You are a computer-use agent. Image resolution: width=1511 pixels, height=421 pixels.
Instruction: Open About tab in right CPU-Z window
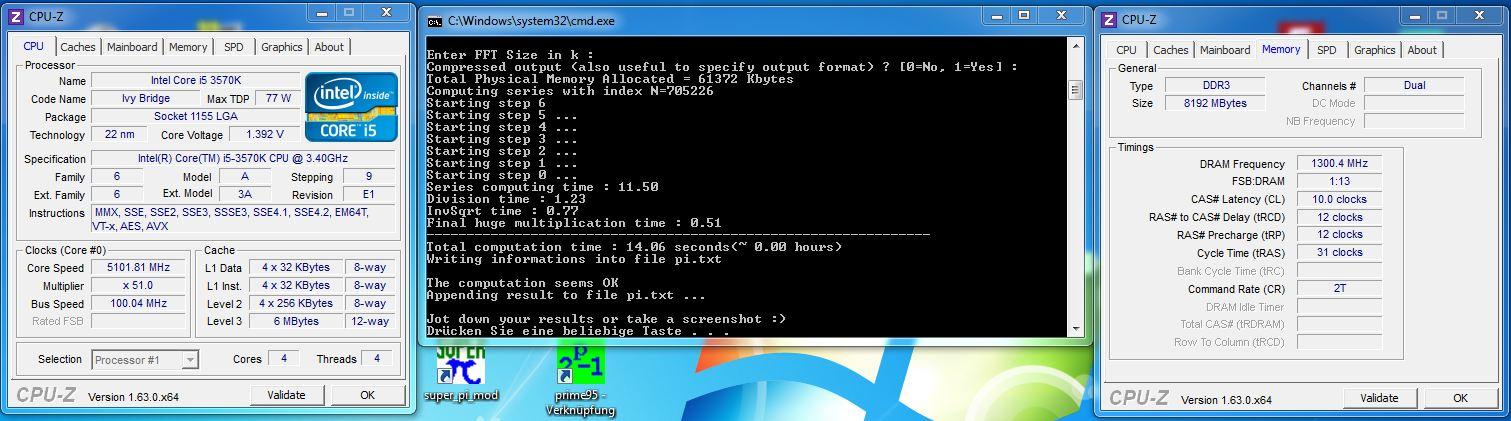1422,50
